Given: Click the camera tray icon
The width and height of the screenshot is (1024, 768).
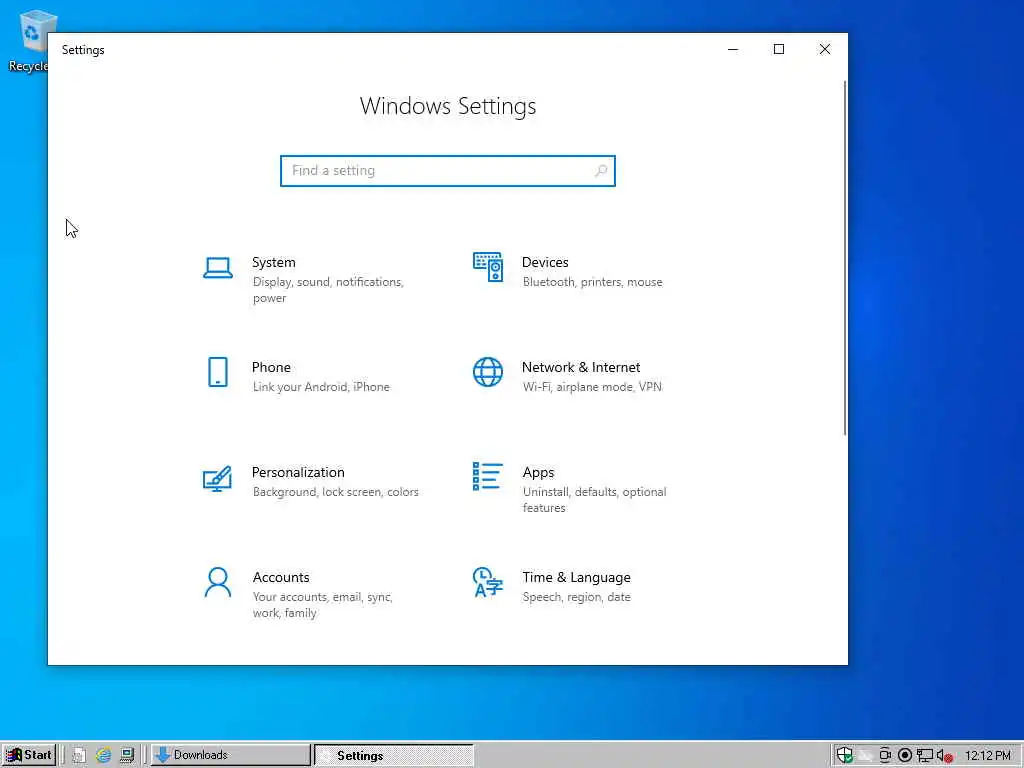Looking at the screenshot, I should (x=885, y=756).
